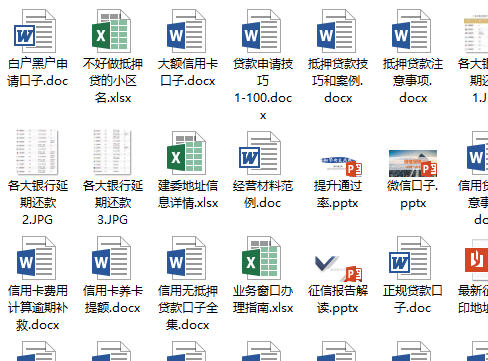Image resolution: width=488 pixels, height=361 pixels.
Task: Click the file name 各大银行延期还款2.JPG
Action: click(38, 203)
